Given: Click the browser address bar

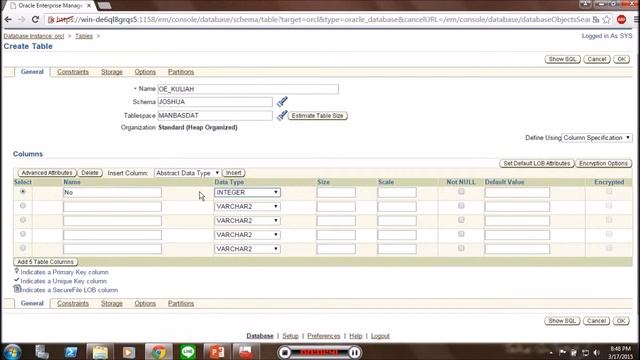Looking at the screenshot, I should [318, 19].
